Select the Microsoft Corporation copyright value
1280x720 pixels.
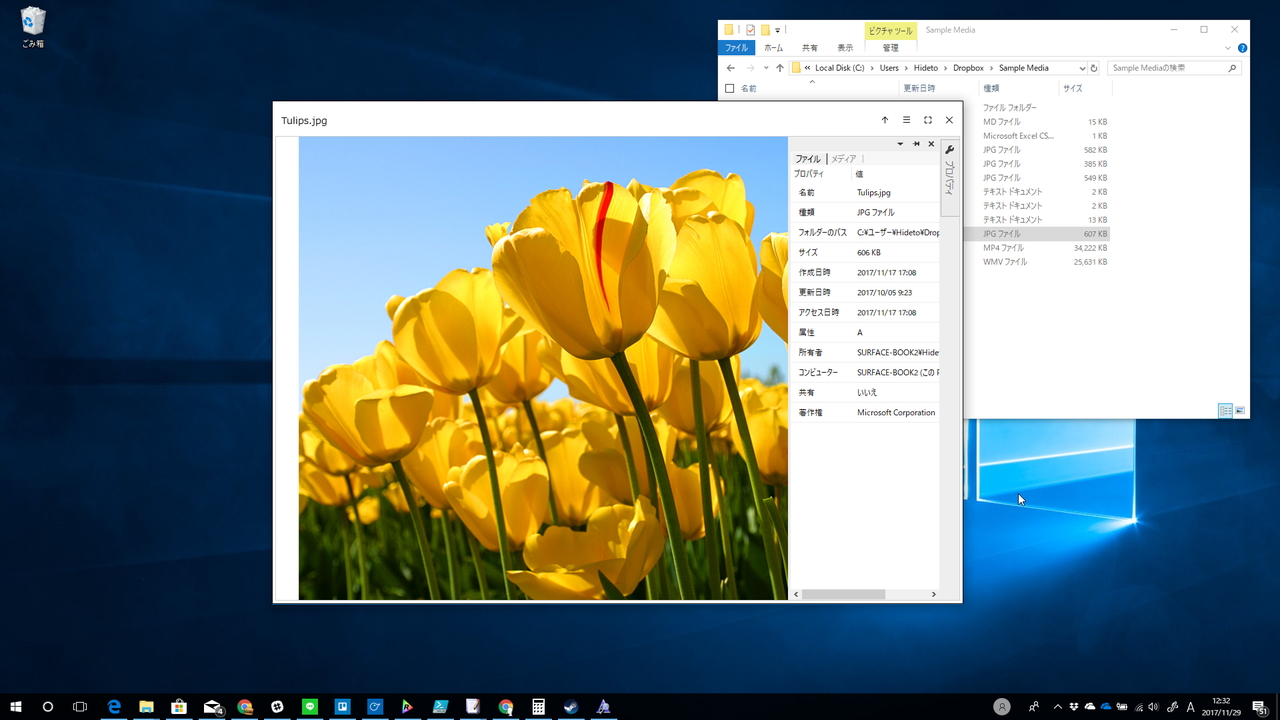896,412
